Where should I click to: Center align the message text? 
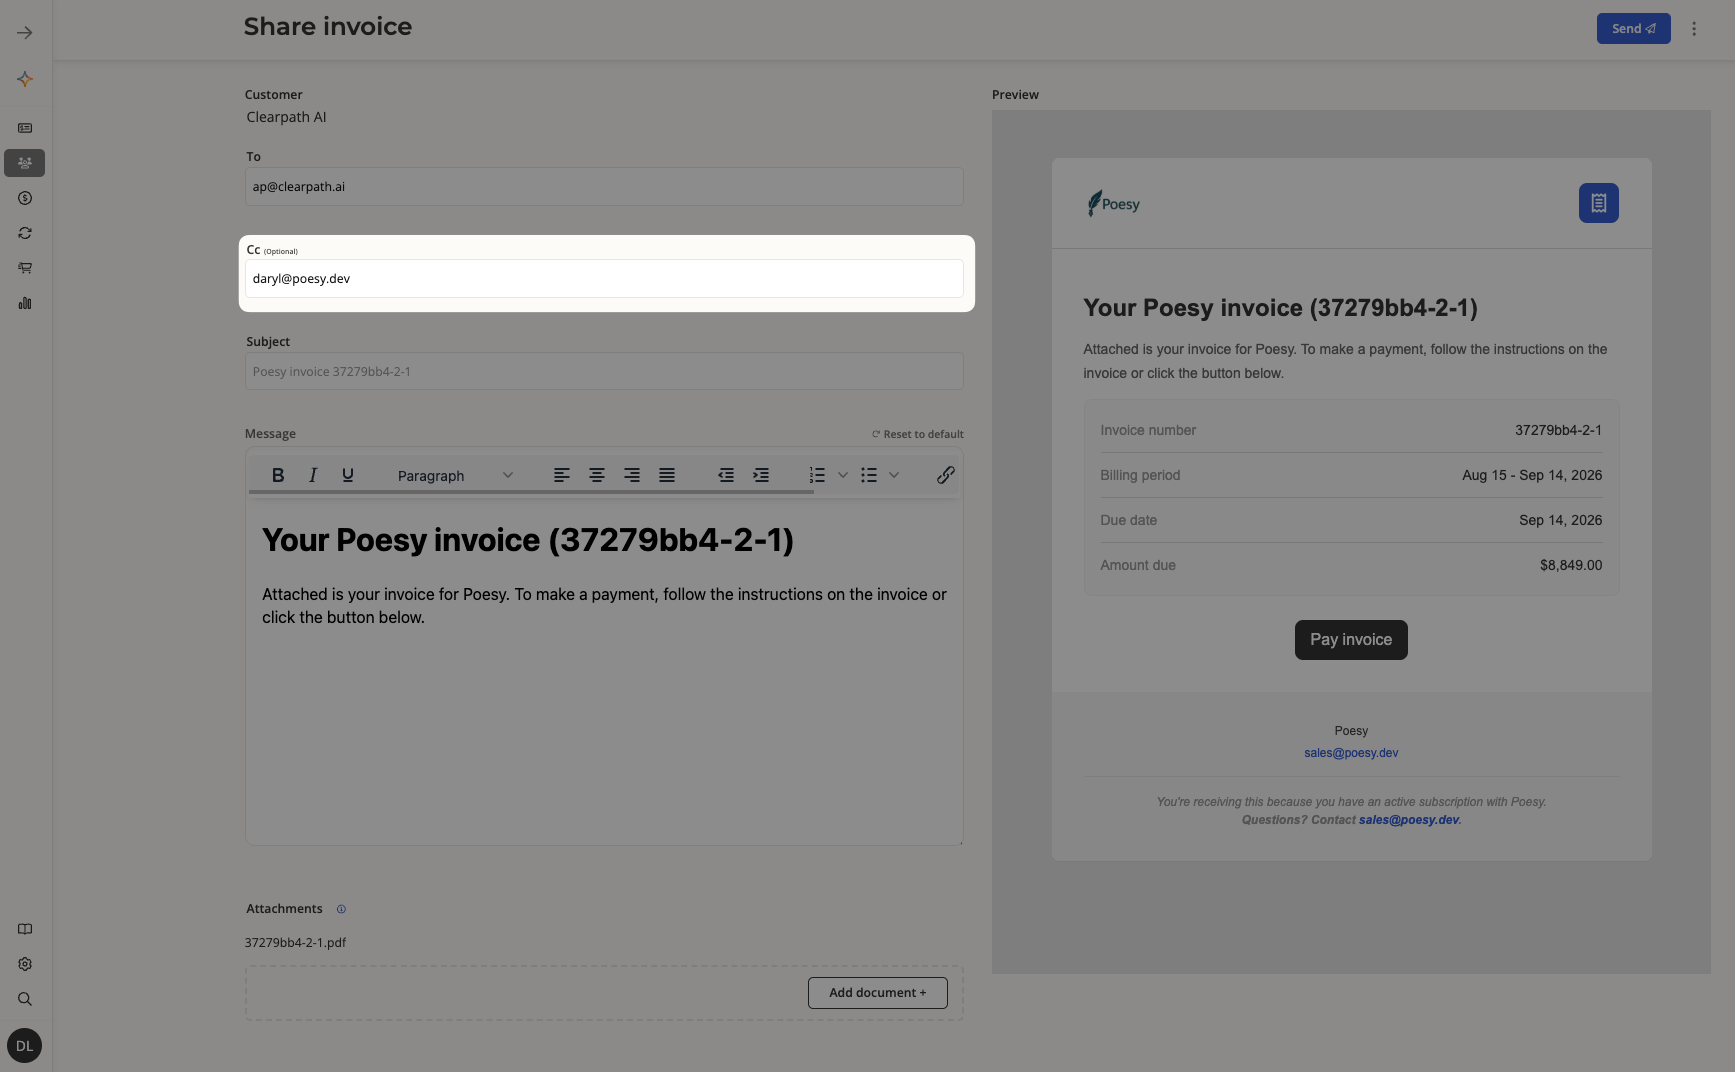(597, 475)
